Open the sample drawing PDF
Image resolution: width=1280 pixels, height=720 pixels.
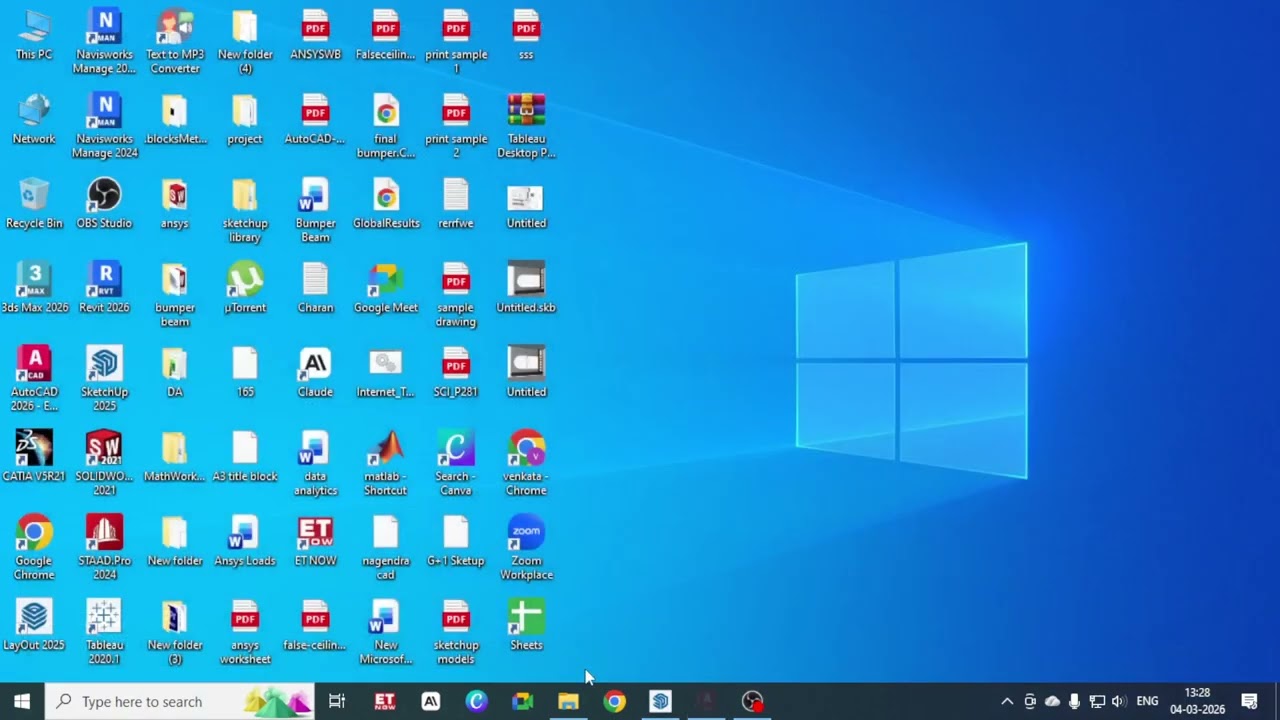pos(456,295)
